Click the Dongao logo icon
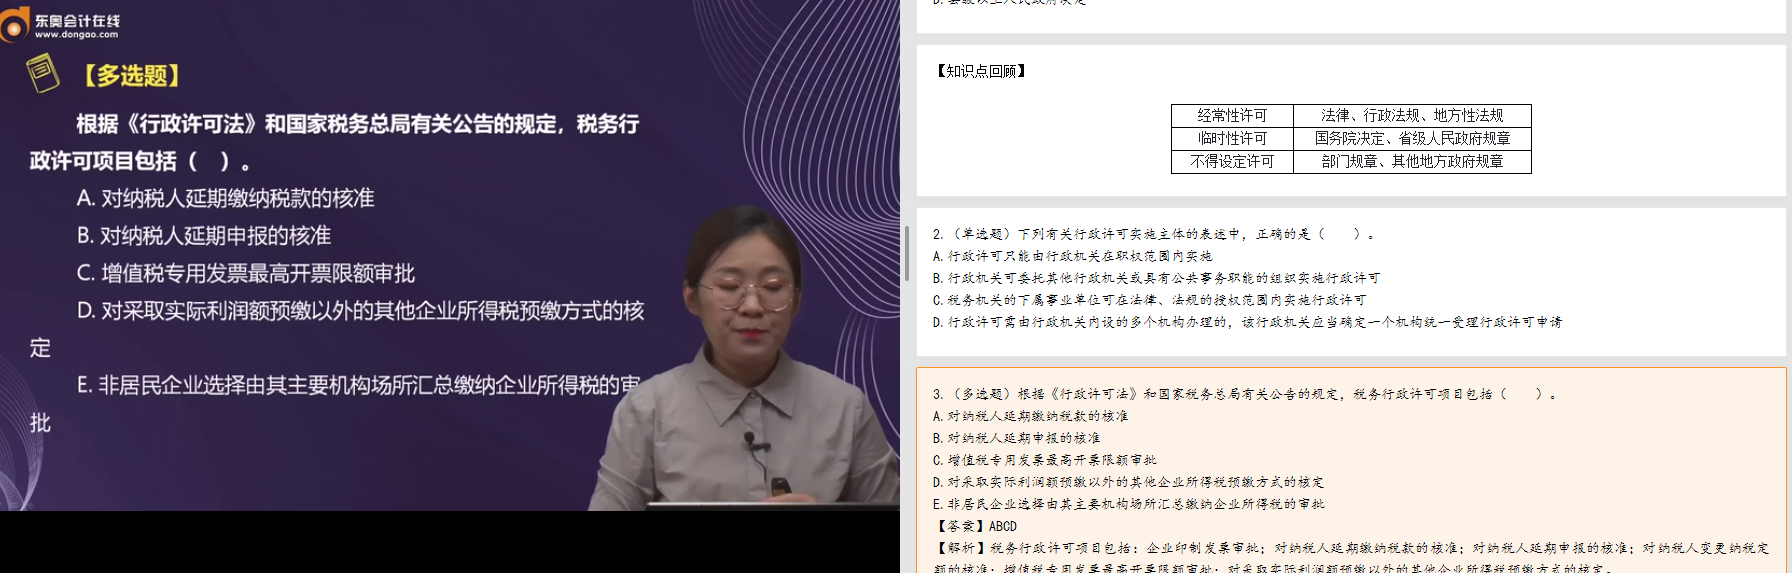The height and width of the screenshot is (573, 1792). click(x=16, y=24)
